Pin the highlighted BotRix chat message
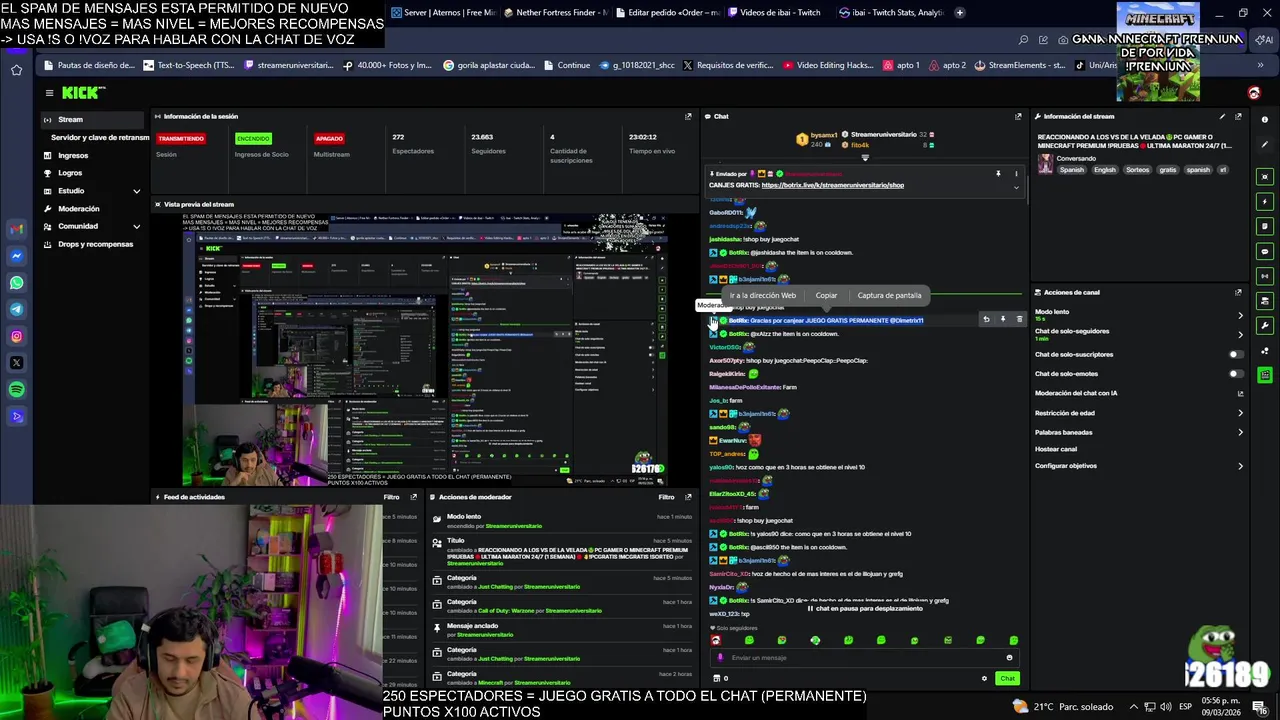The height and width of the screenshot is (720, 1280). tap(1003, 320)
